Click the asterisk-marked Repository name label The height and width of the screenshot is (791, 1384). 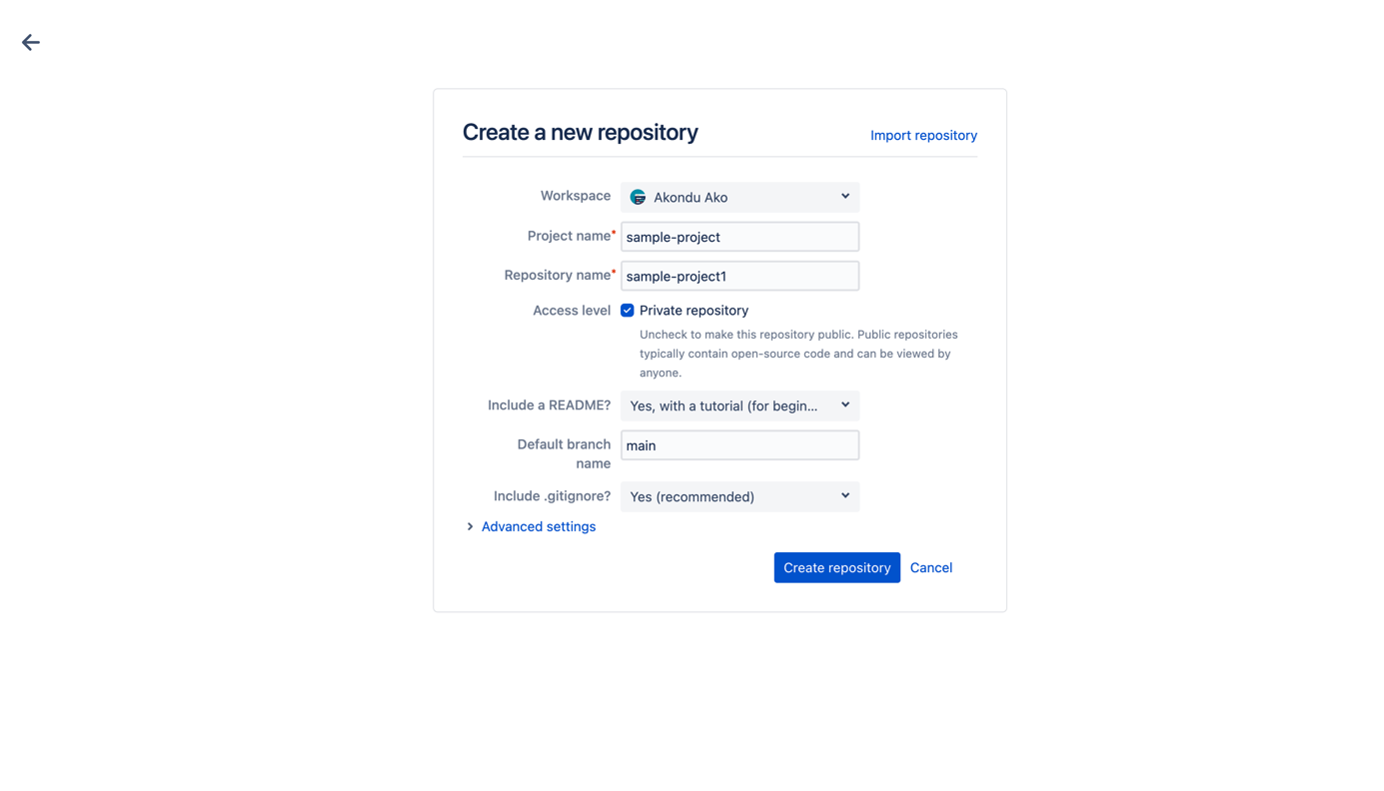point(559,275)
